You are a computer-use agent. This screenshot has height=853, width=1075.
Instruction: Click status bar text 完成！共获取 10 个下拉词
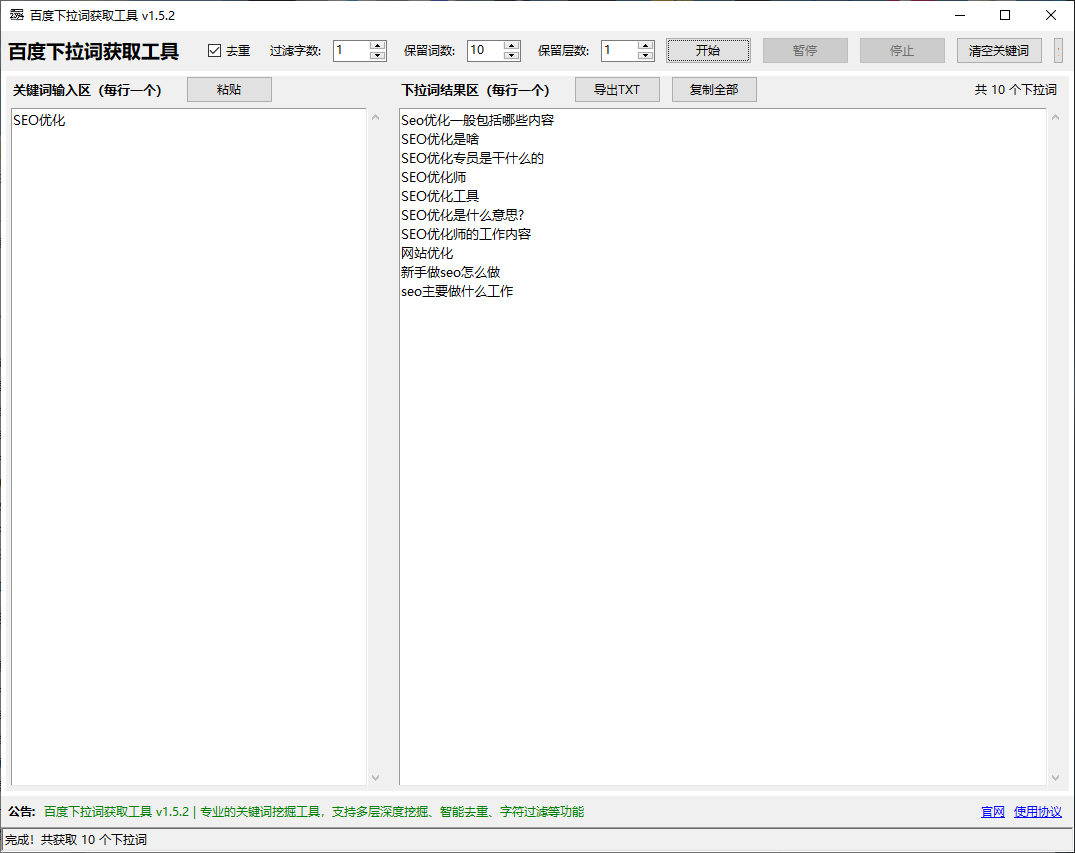pos(75,840)
